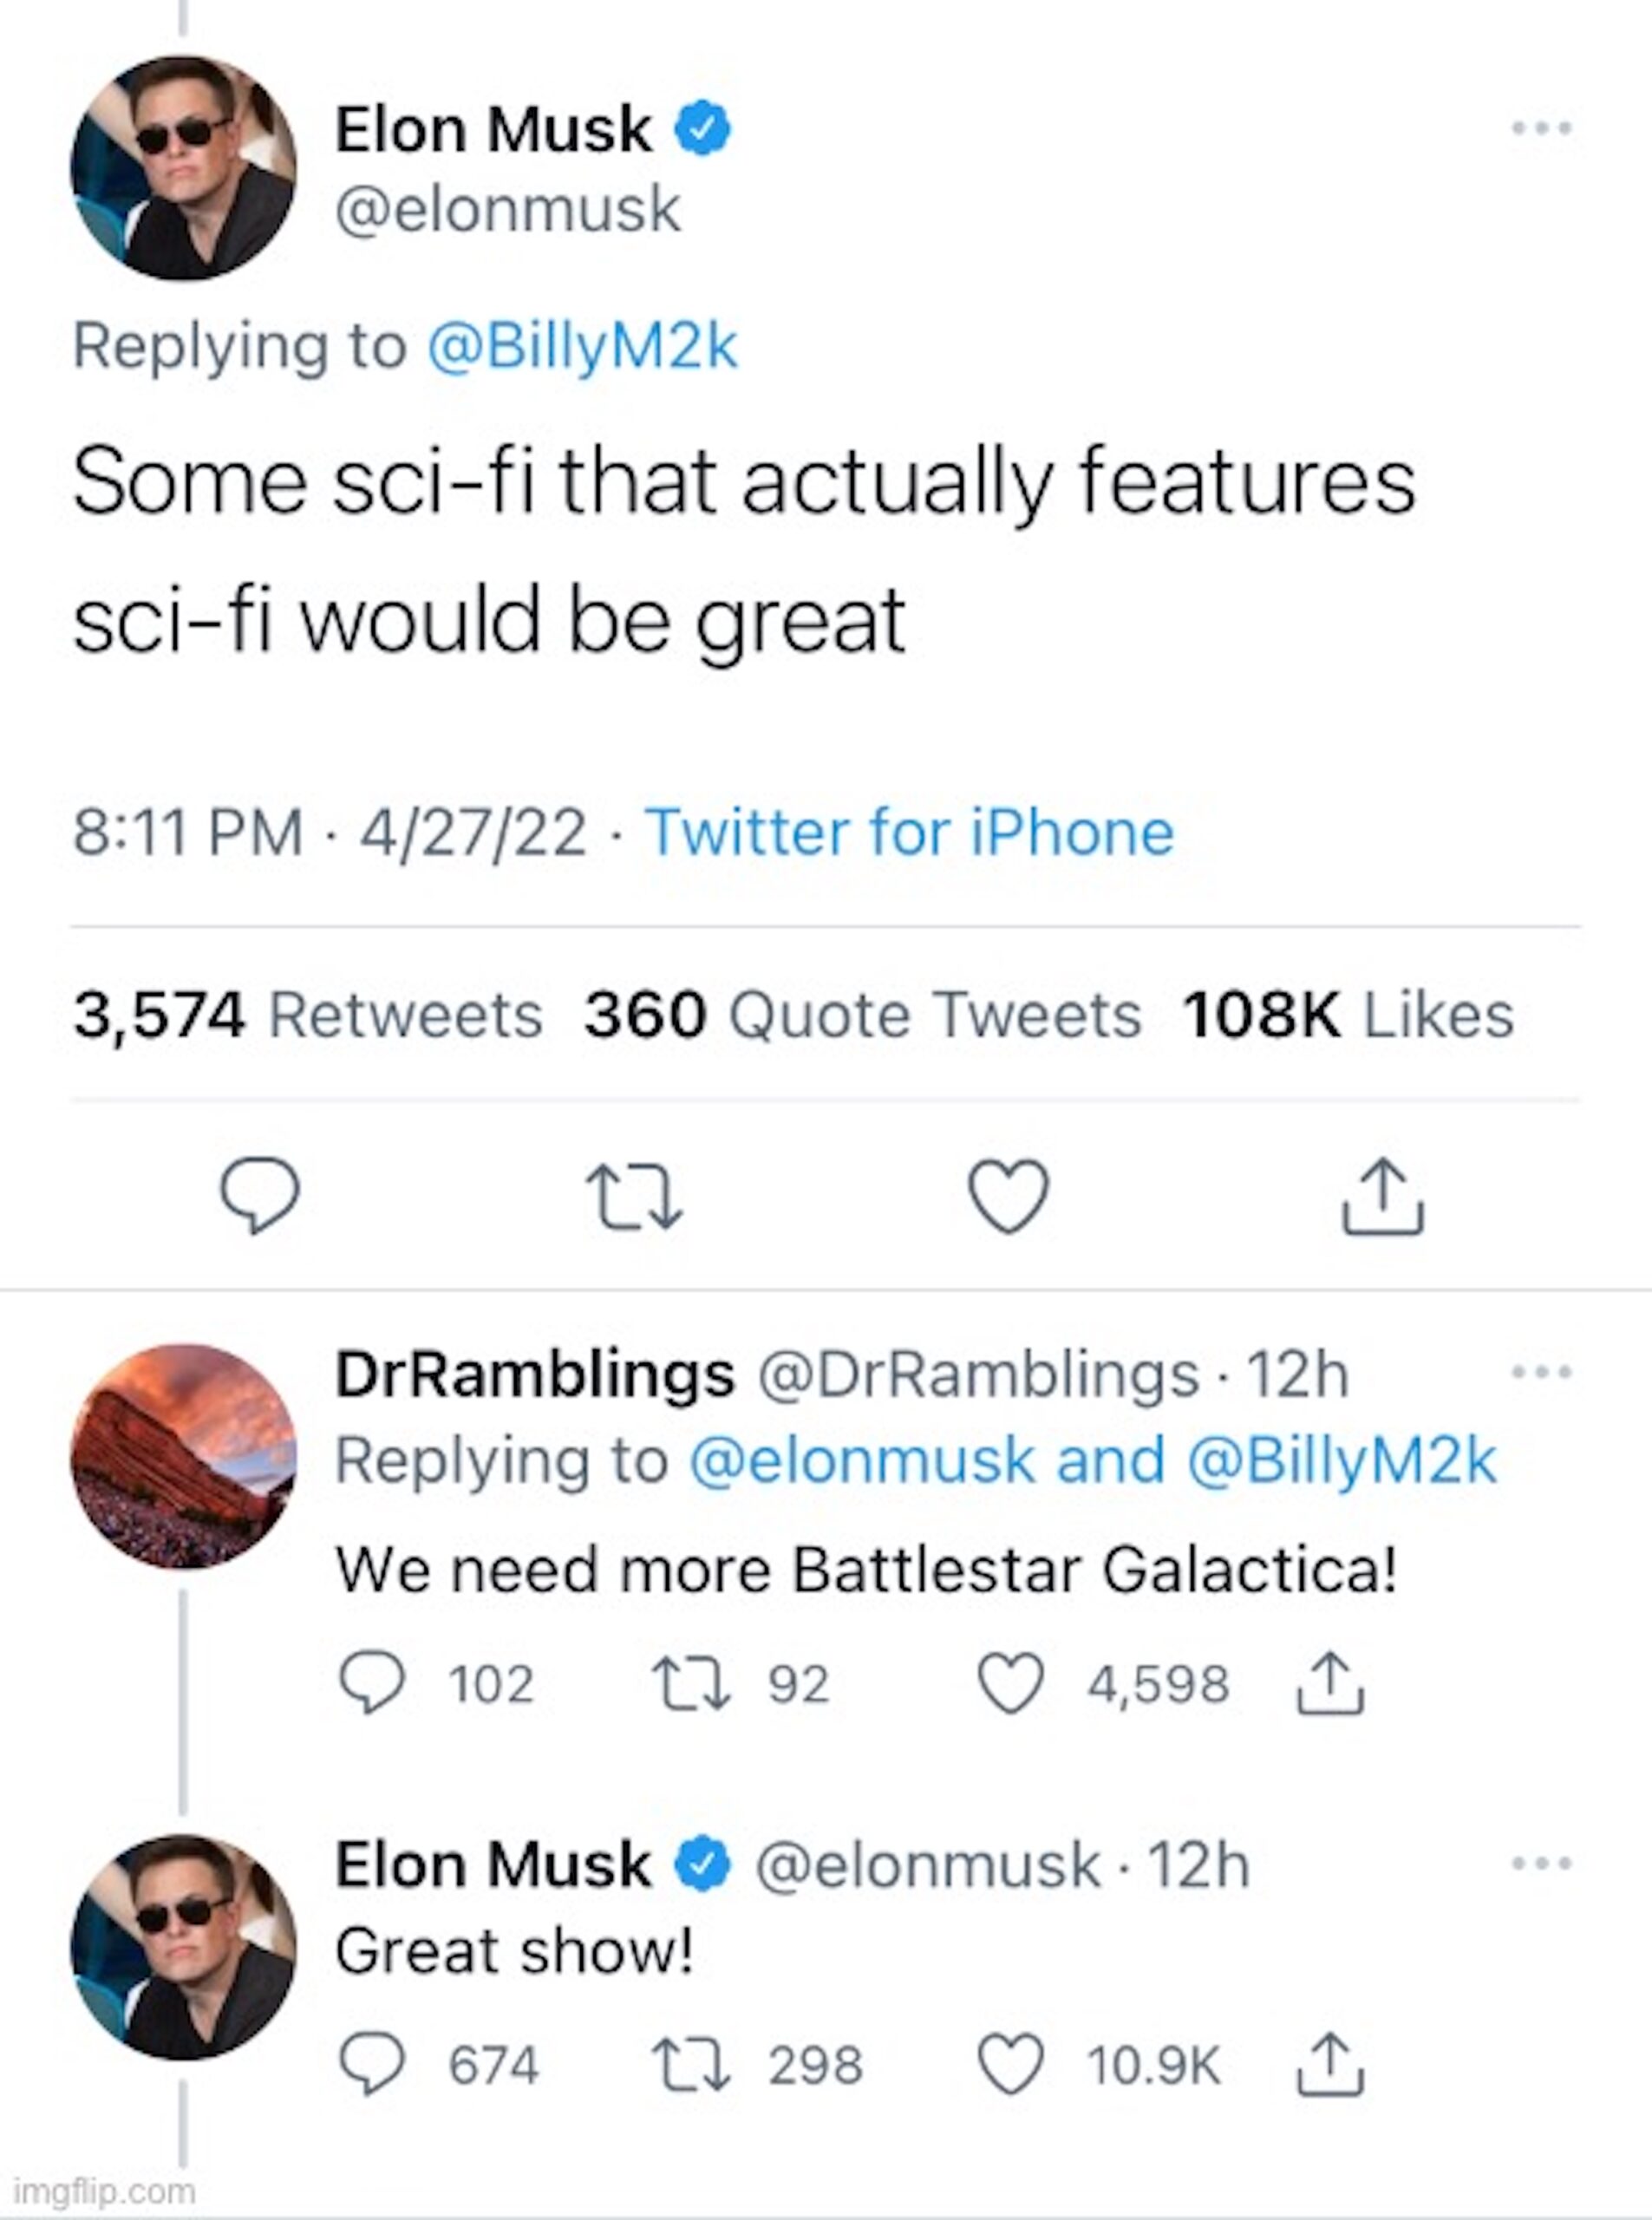Reply to the main sci-fi tweet

pos(260,1195)
